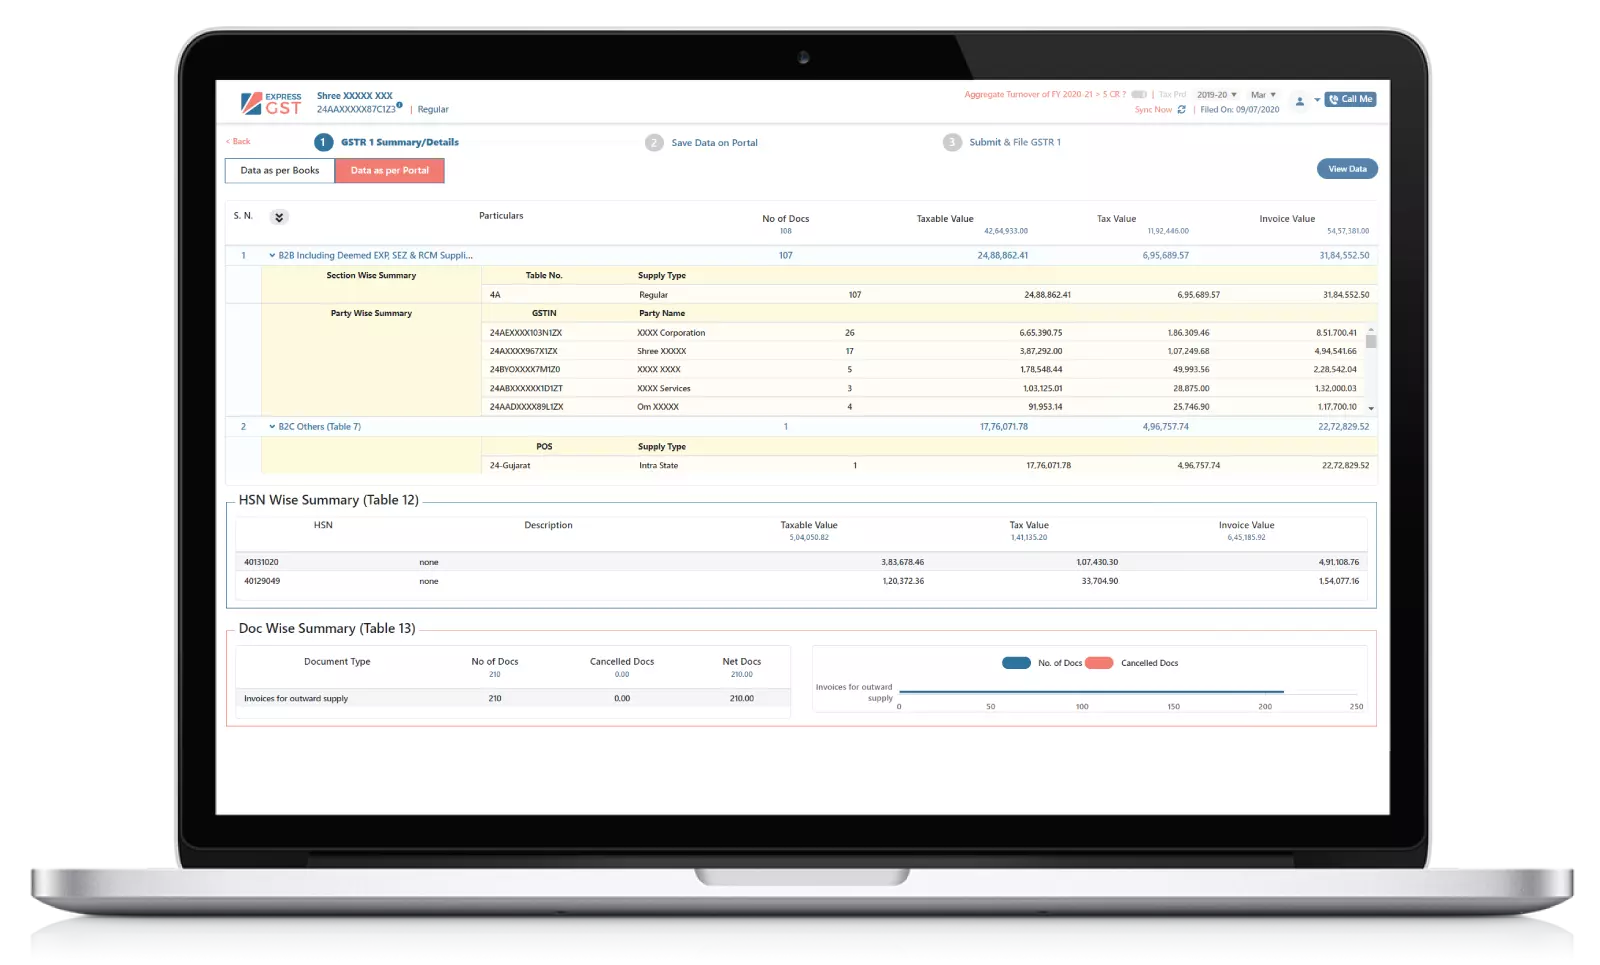Screen dimensions: 1600x965
Task: Switch to the Data as per Books tab
Action: pos(280,171)
